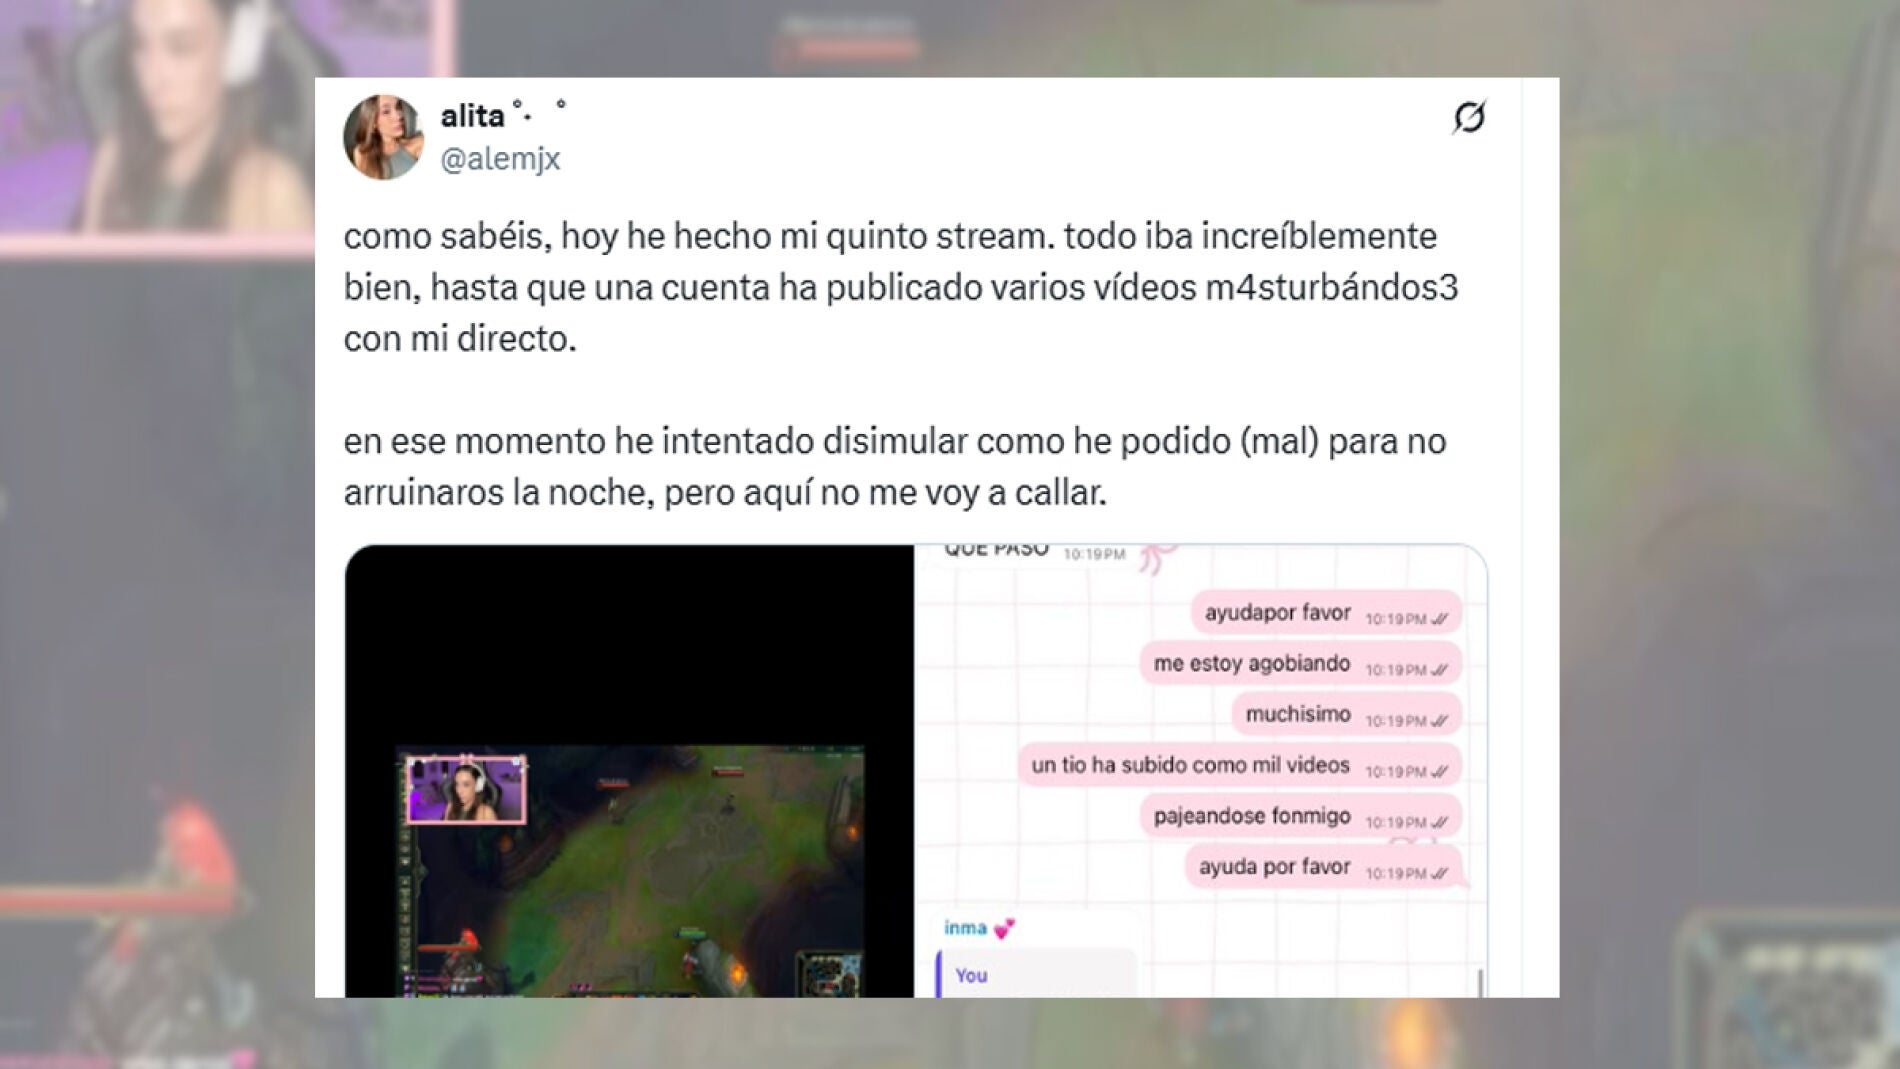Click the pink ribbon bow decoration in chat

click(x=1154, y=558)
